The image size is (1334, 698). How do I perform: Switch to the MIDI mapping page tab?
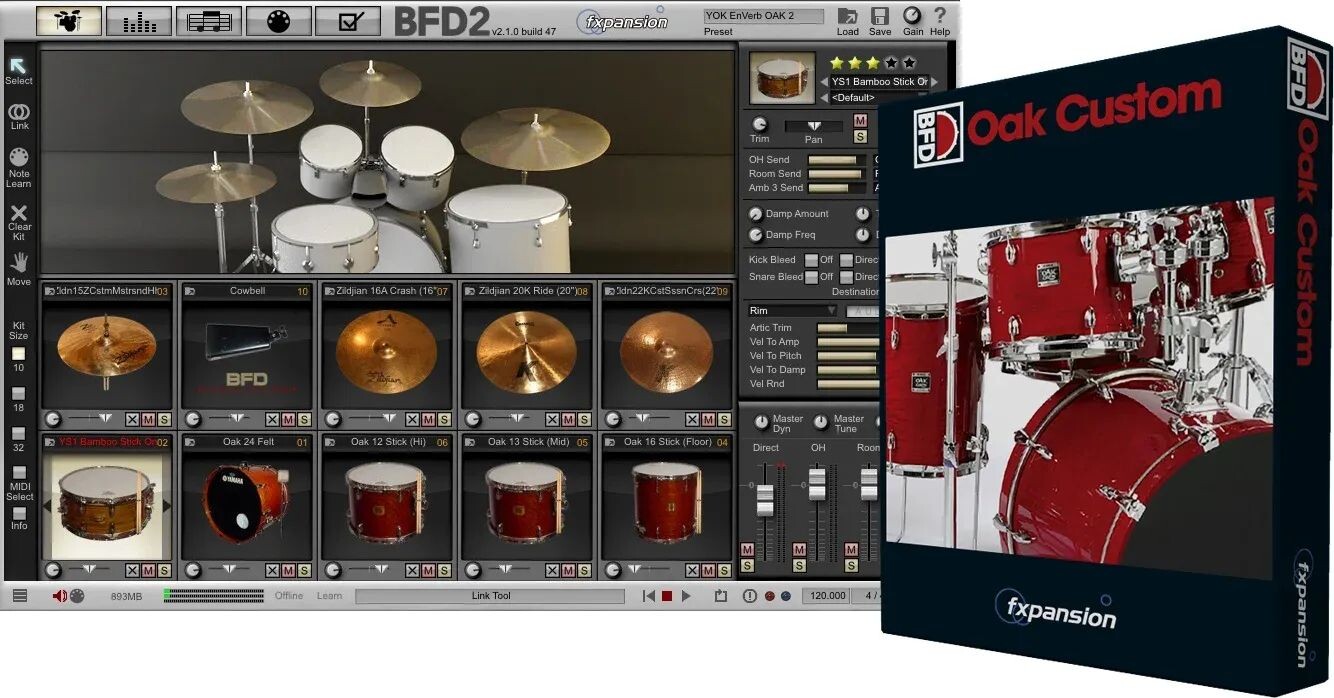tap(278, 20)
